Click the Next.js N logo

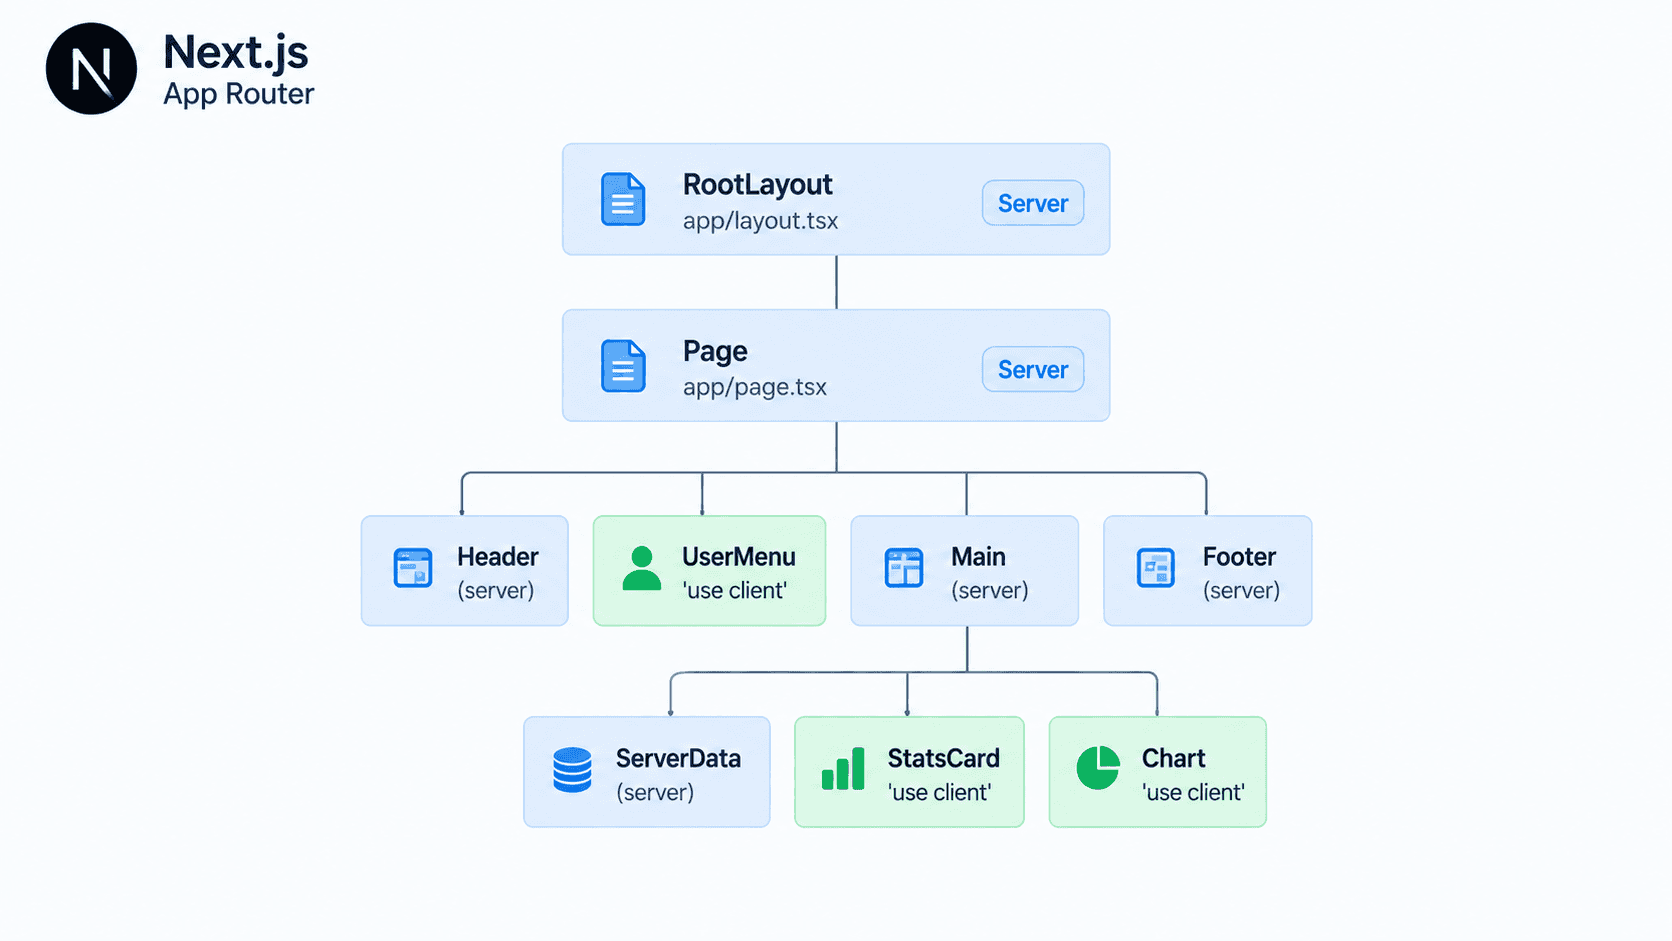click(91, 69)
